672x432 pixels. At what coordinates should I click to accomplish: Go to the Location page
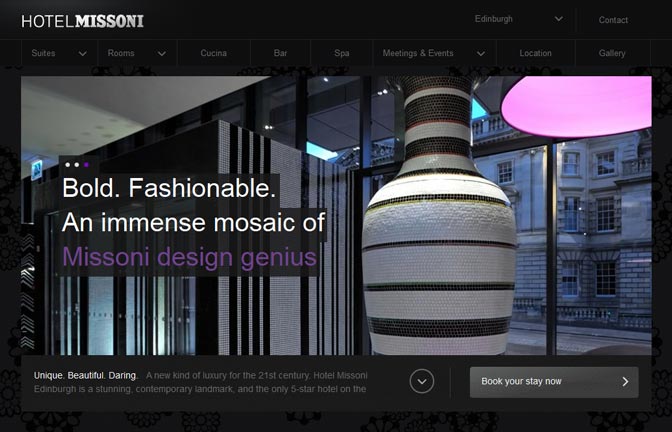(x=535, y=53)
